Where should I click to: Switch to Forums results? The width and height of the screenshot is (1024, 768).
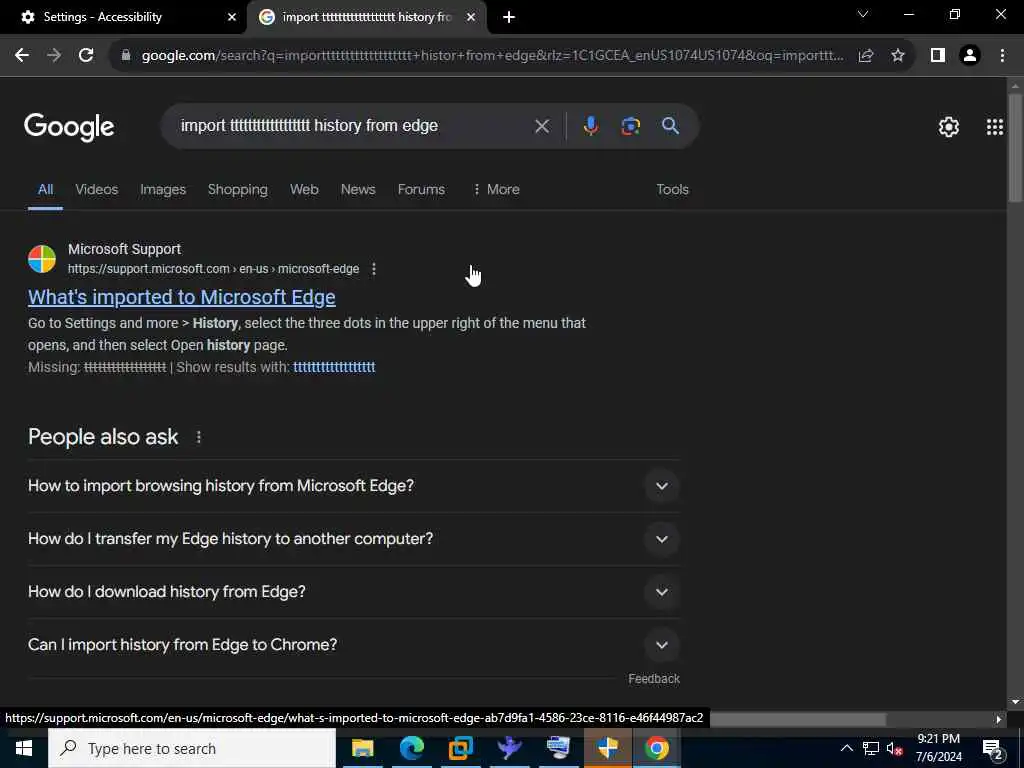click(x=421, y=189)
